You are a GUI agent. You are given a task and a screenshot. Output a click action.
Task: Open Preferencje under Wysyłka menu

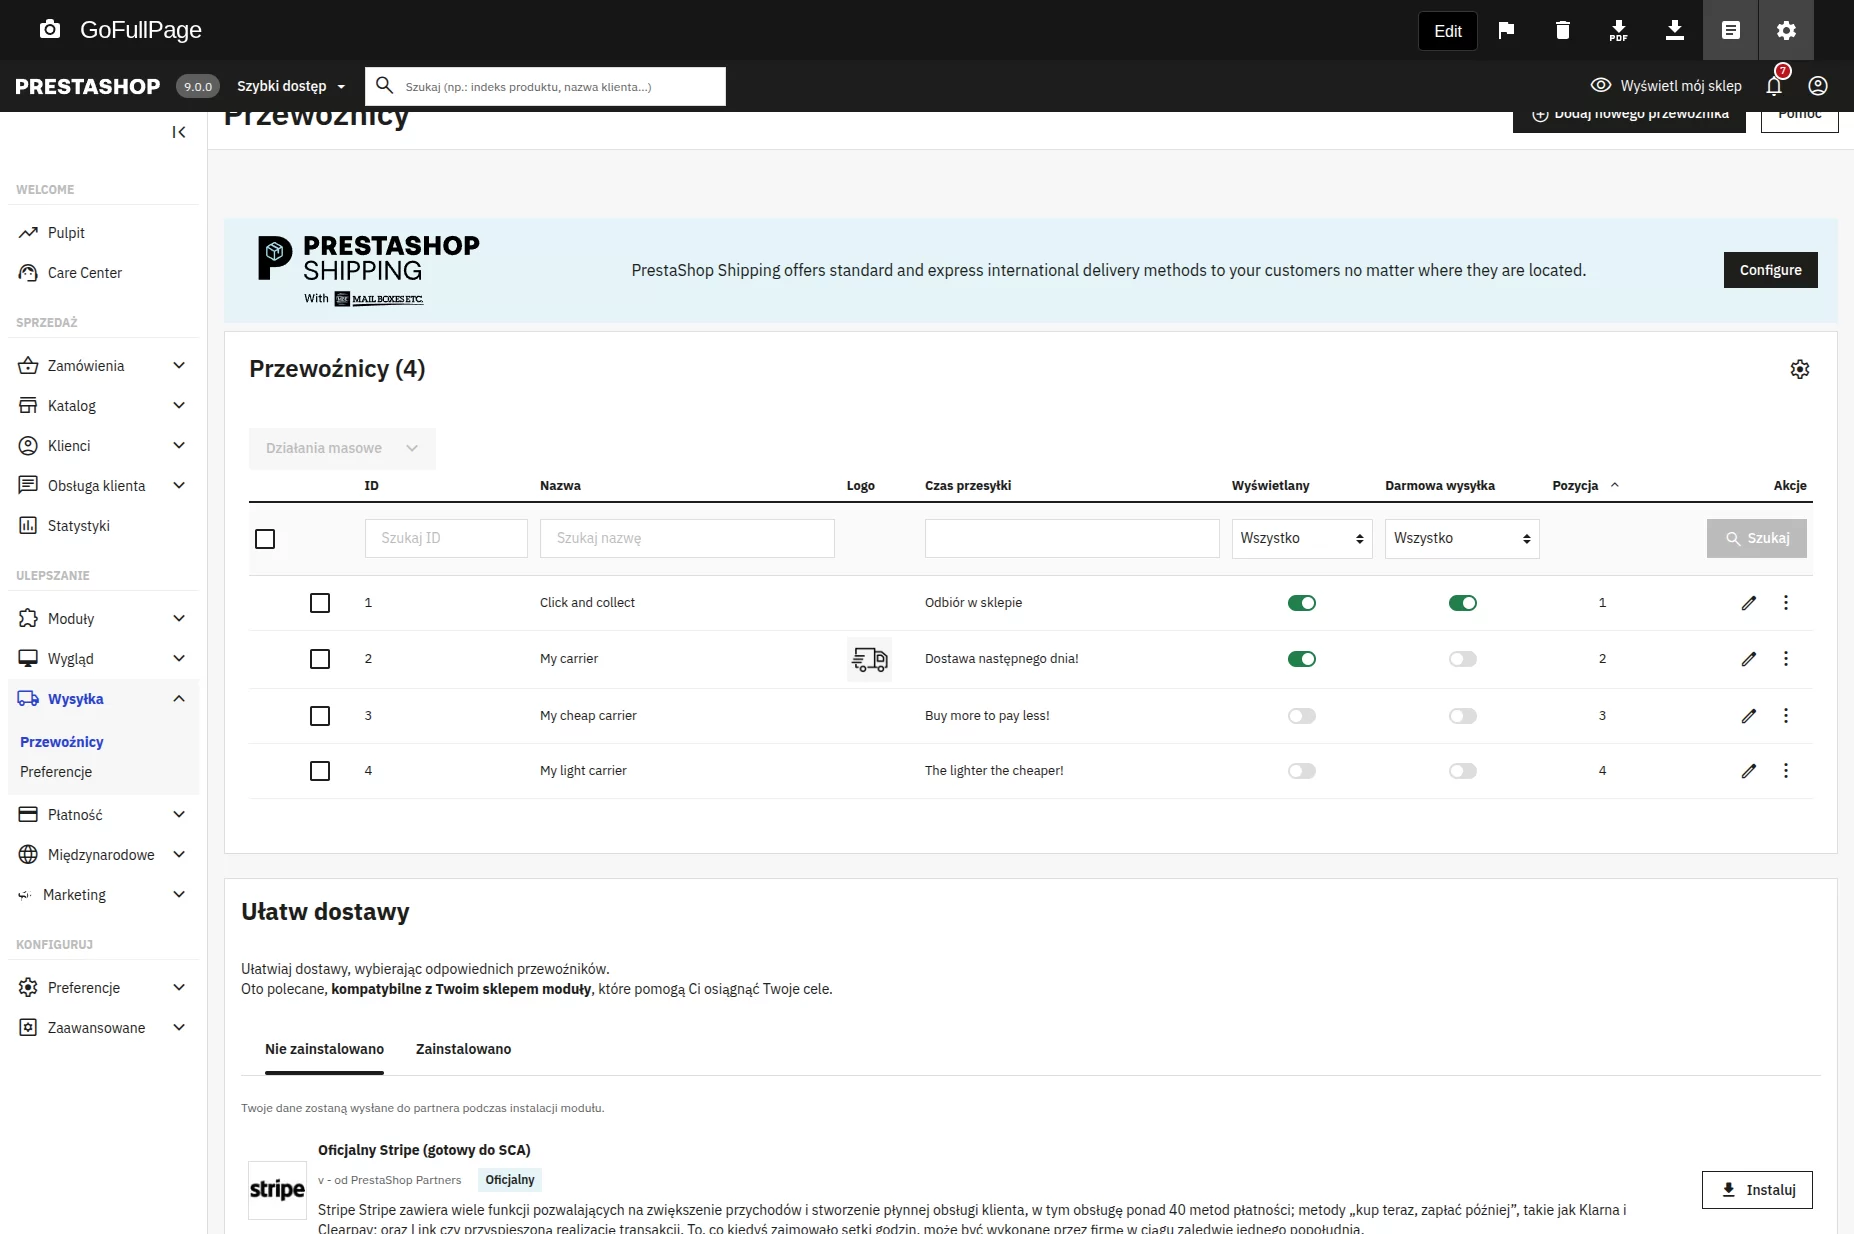coord(56,772)
